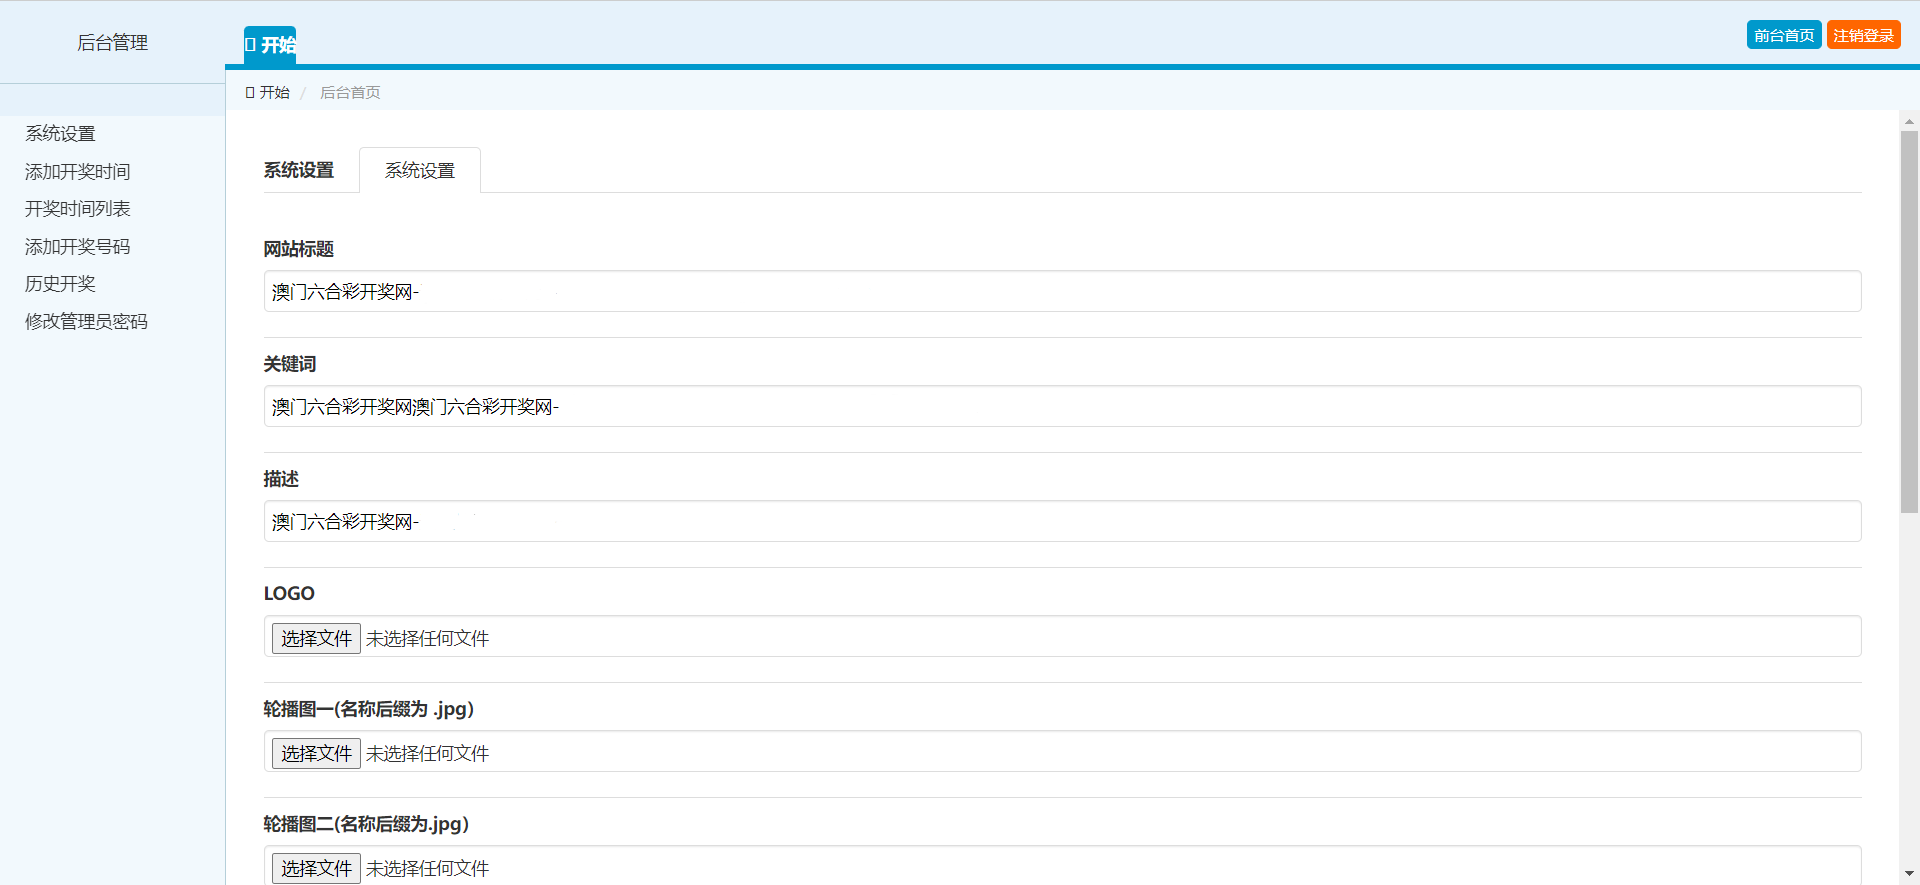Open 系统设置 in the sidebar

(60, 134)
